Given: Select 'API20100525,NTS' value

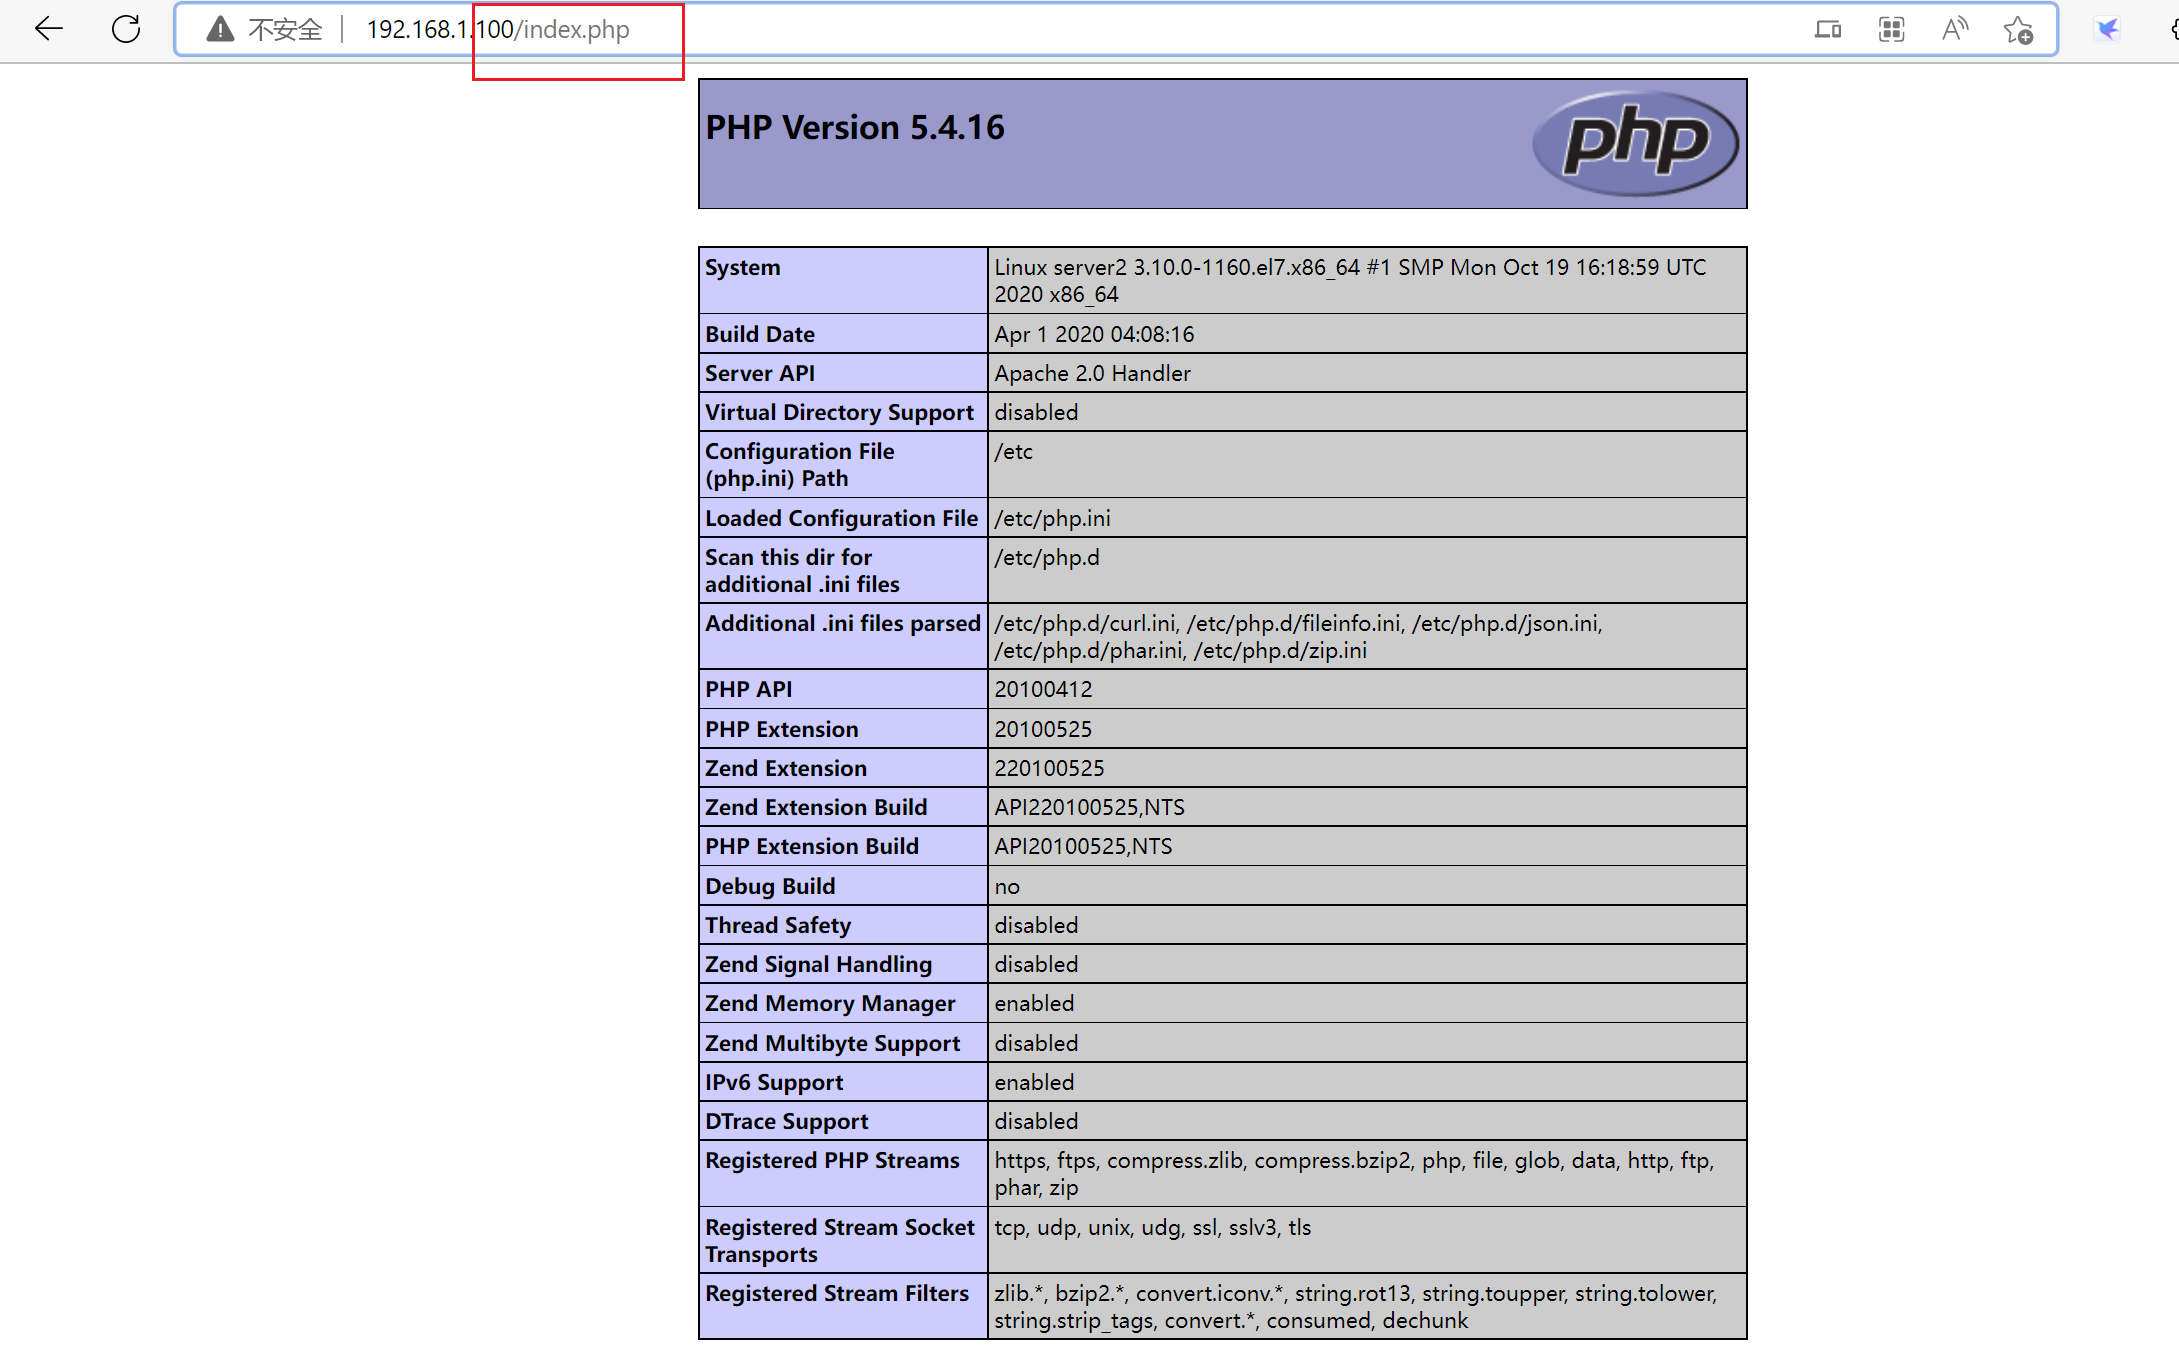Looking at the screenshot, I should (x=1083, y=846).
